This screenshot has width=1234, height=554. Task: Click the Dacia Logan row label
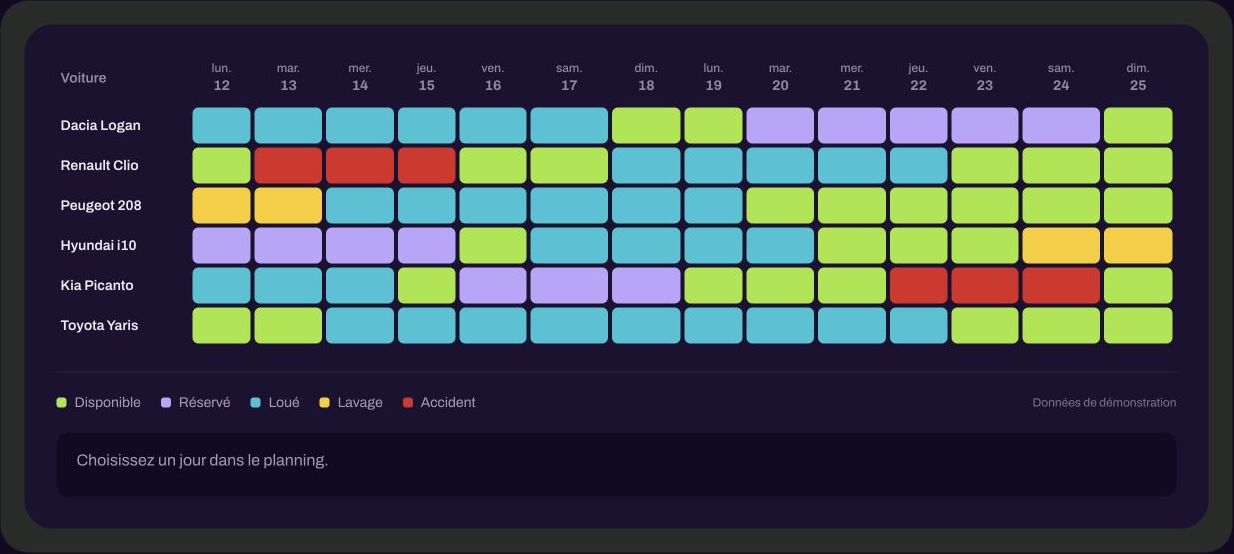pyautogui.click(x=100, y=126)
